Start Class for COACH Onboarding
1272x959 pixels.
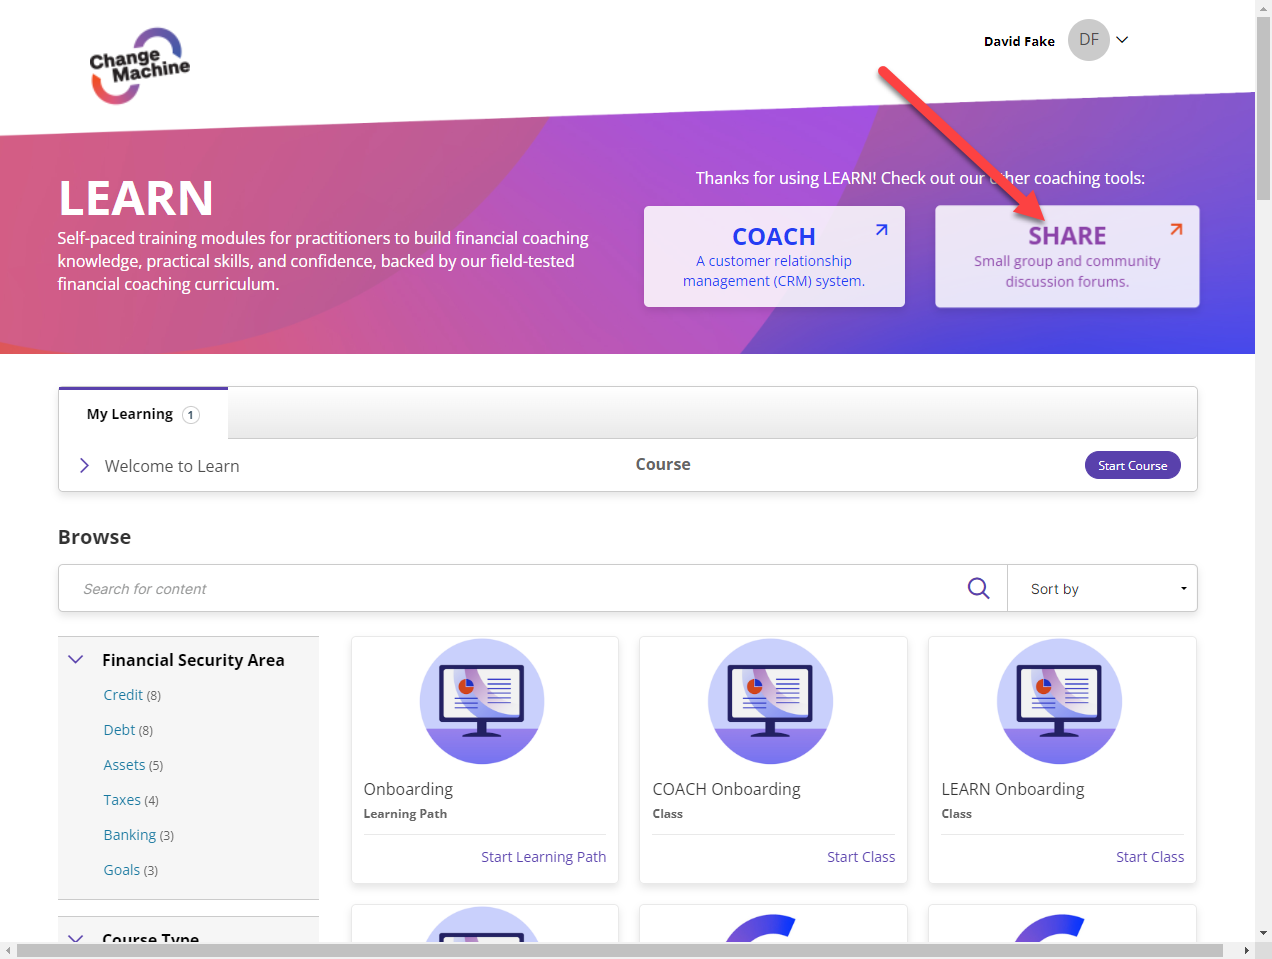point(861,857)
